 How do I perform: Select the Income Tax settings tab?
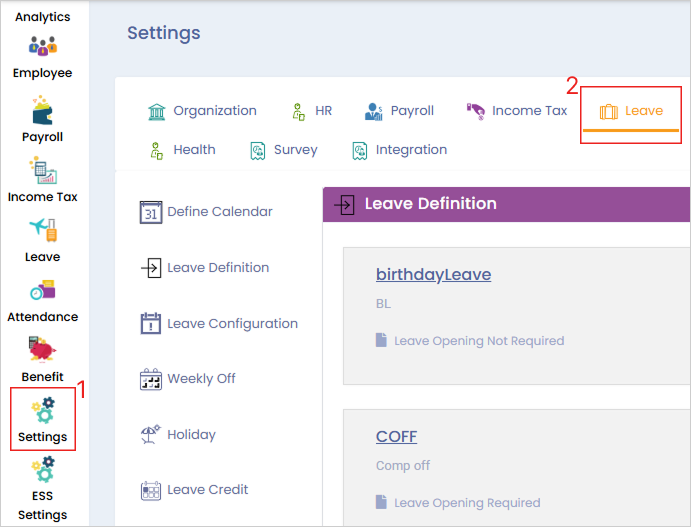pyautogui.click(x=517, y=111)
